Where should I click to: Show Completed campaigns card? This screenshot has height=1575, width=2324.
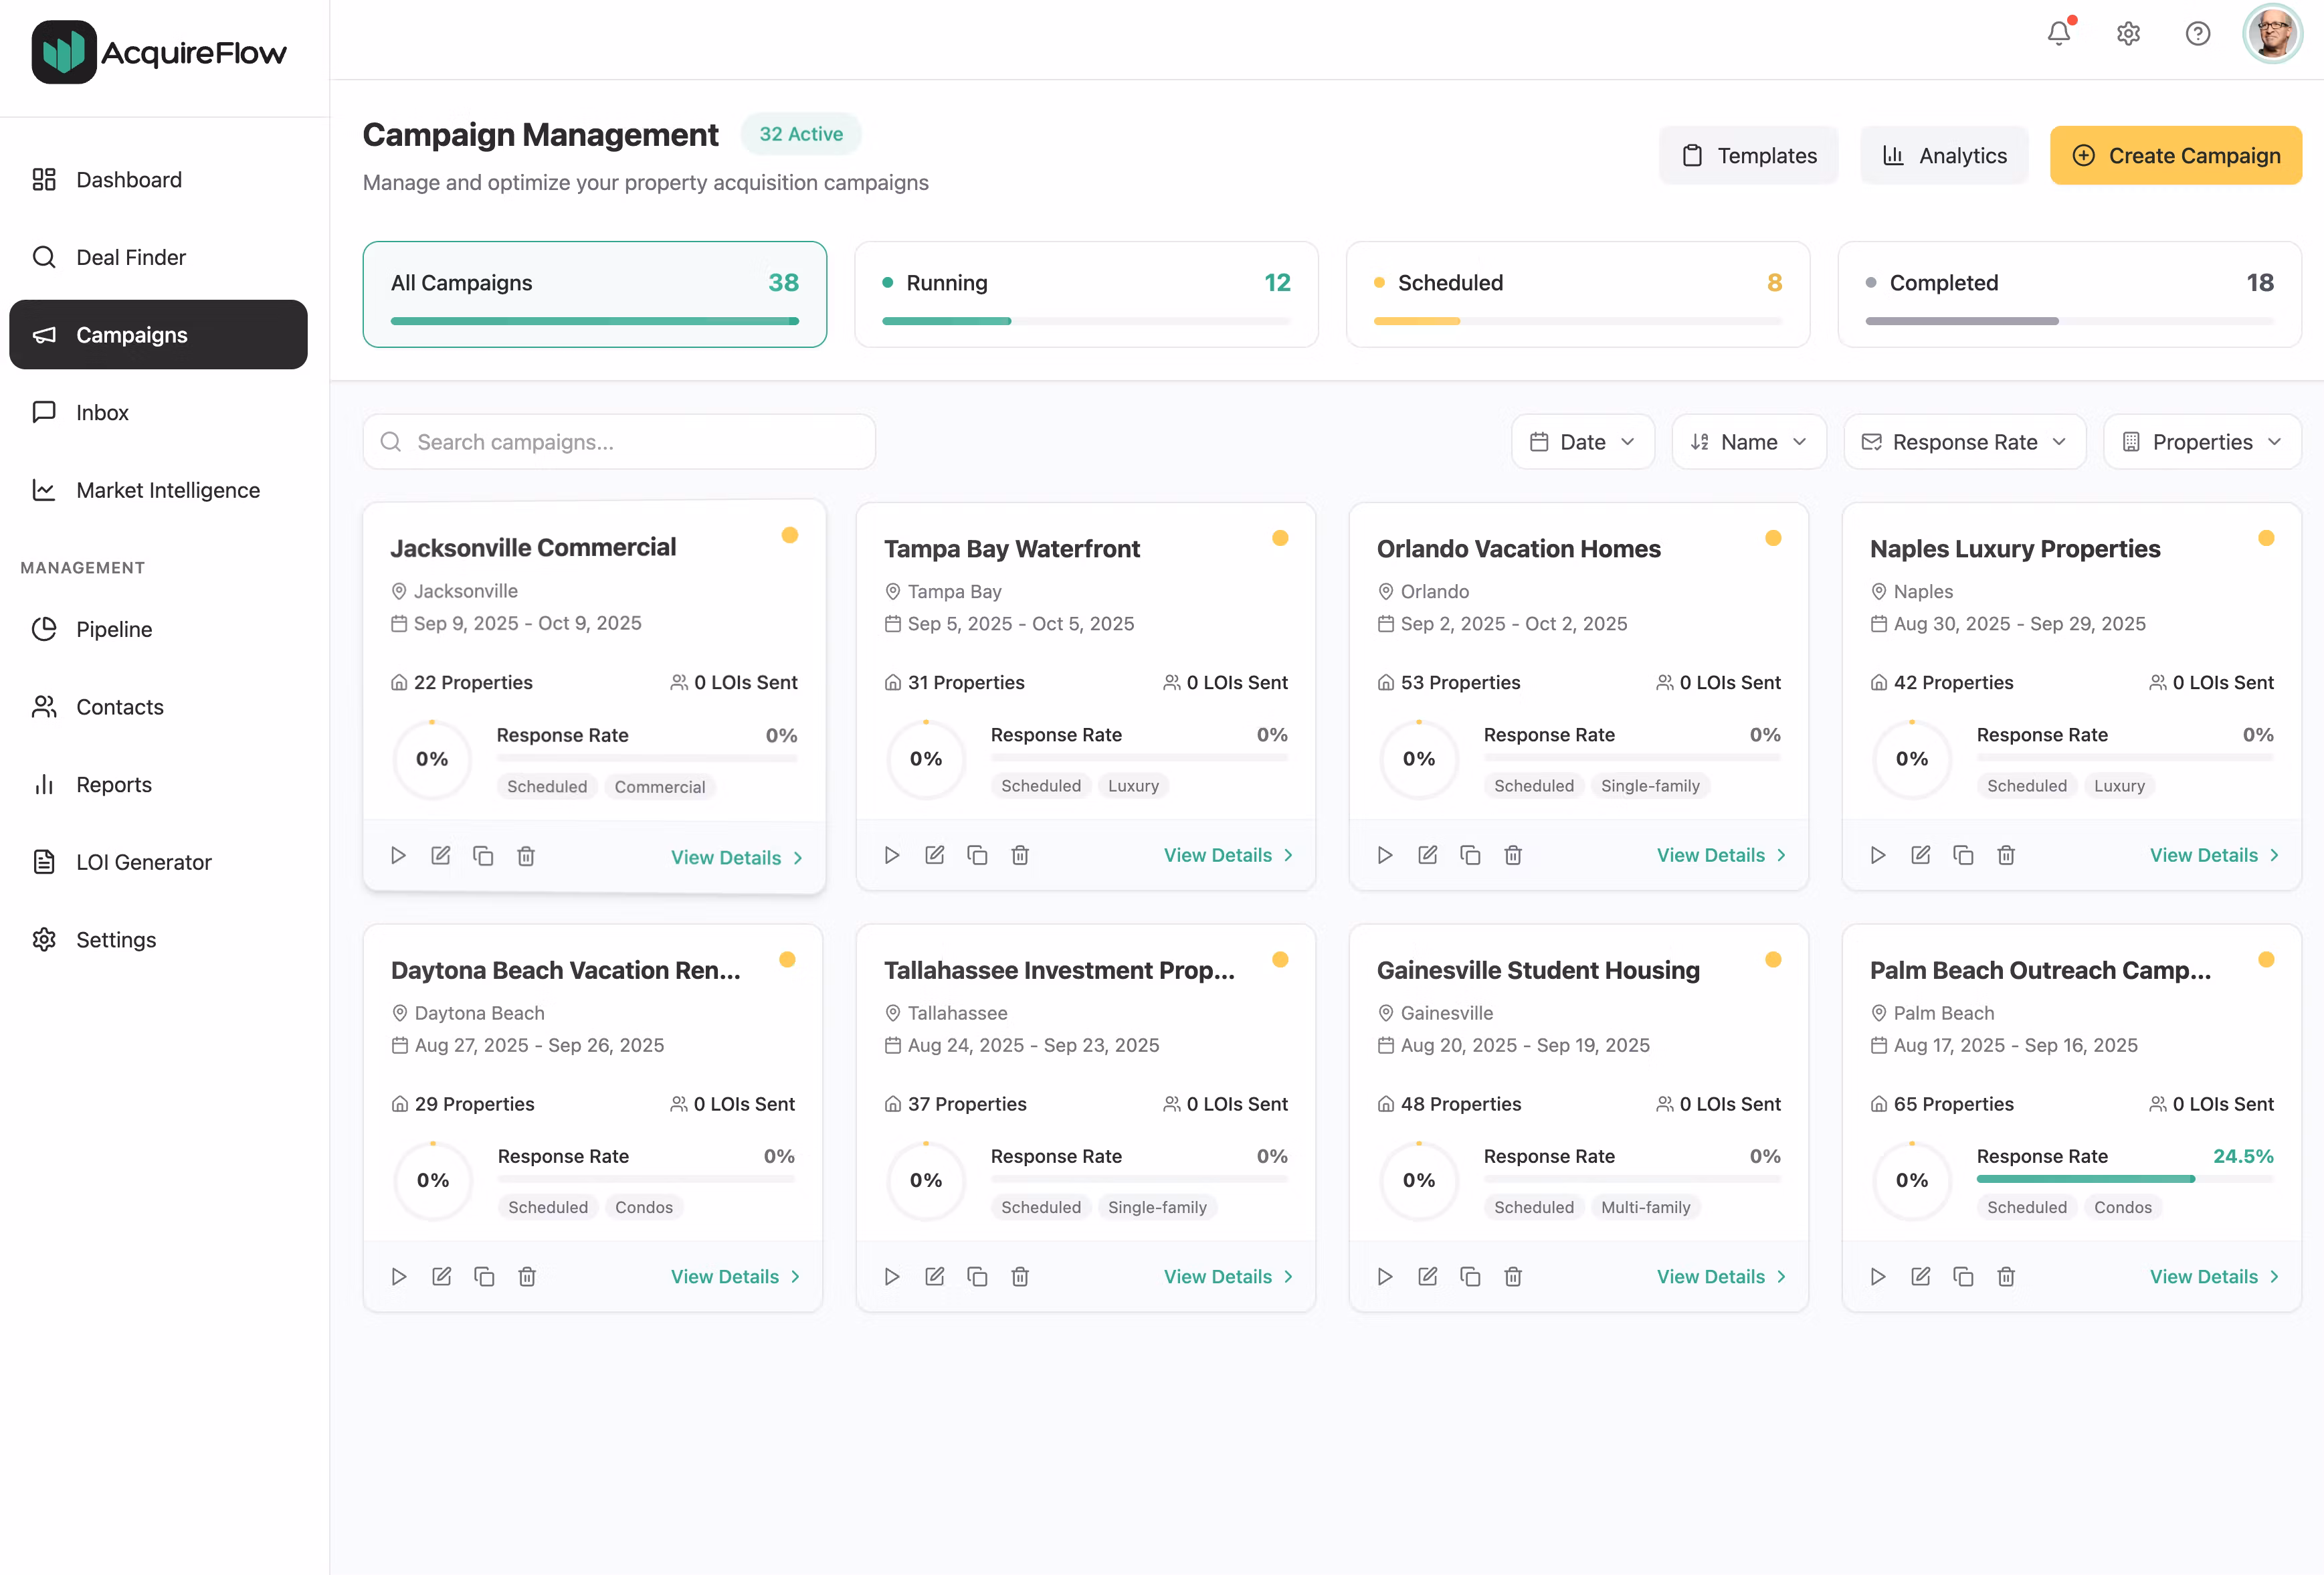pyautogui.click(x=2069, y=294)
